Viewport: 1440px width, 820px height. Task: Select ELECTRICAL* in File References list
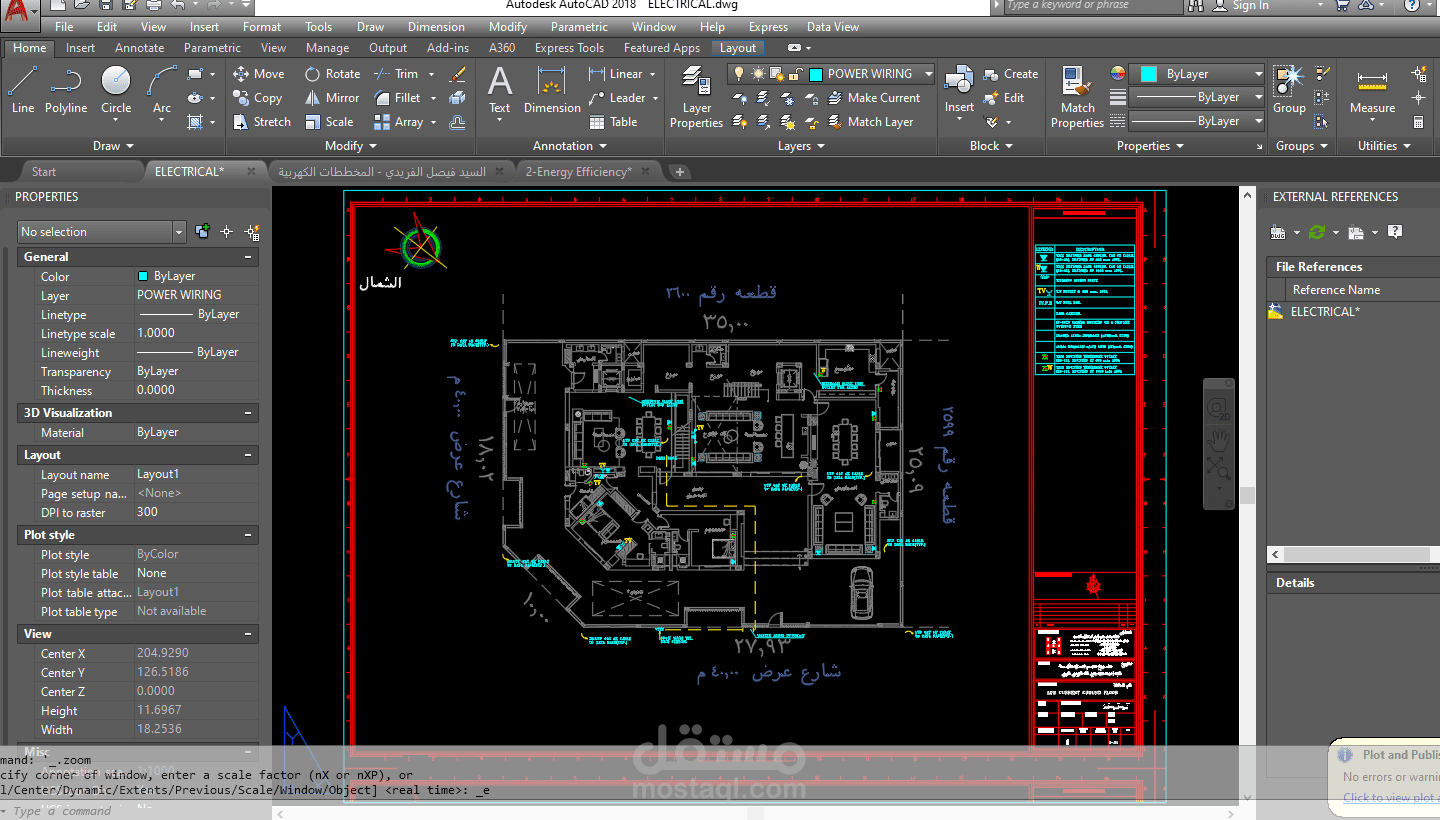[1325, 312]
